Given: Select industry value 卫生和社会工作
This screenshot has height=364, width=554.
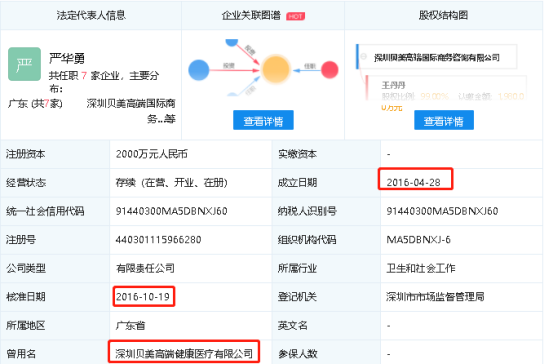Looking at the screenshot, I should [x=421, y=268].
